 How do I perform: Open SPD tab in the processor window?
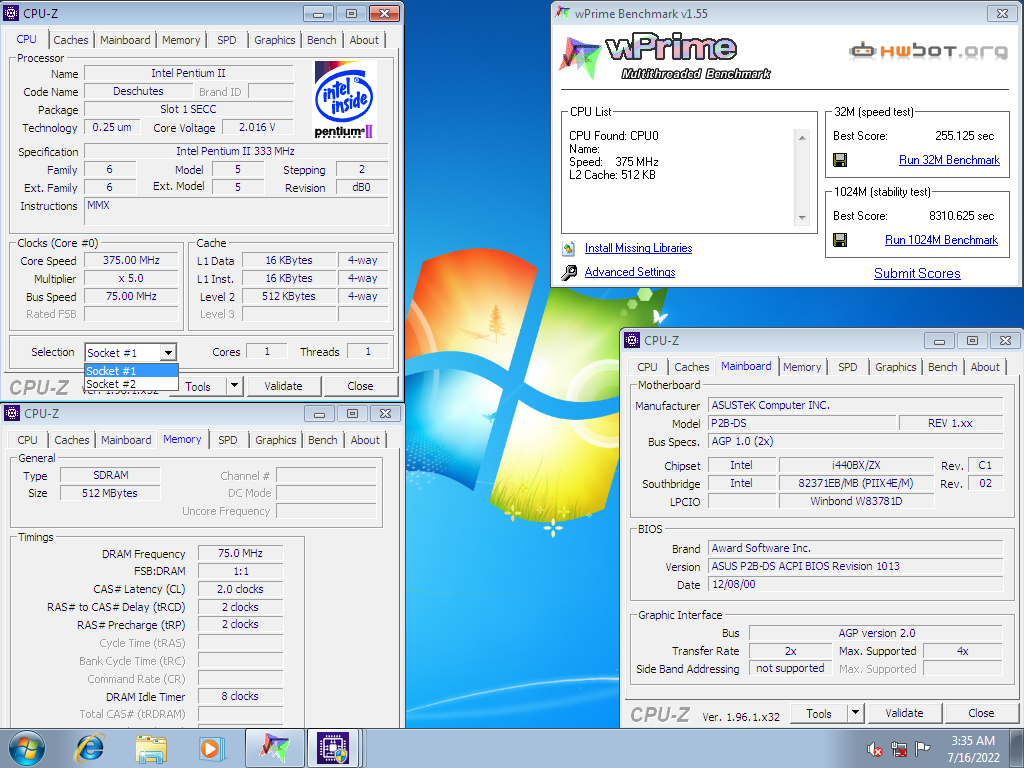[x=227, y=40]
